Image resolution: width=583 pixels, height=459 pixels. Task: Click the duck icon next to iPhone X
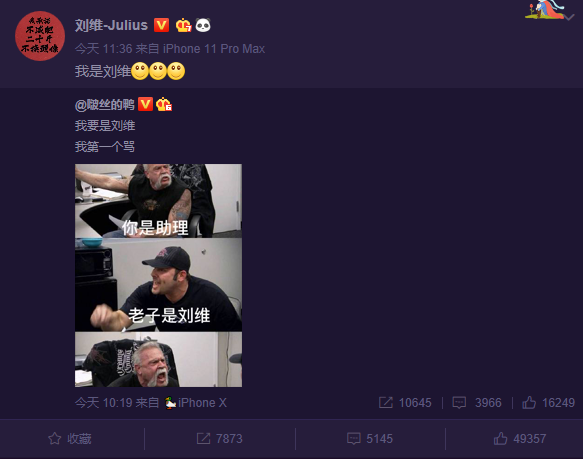170,403
